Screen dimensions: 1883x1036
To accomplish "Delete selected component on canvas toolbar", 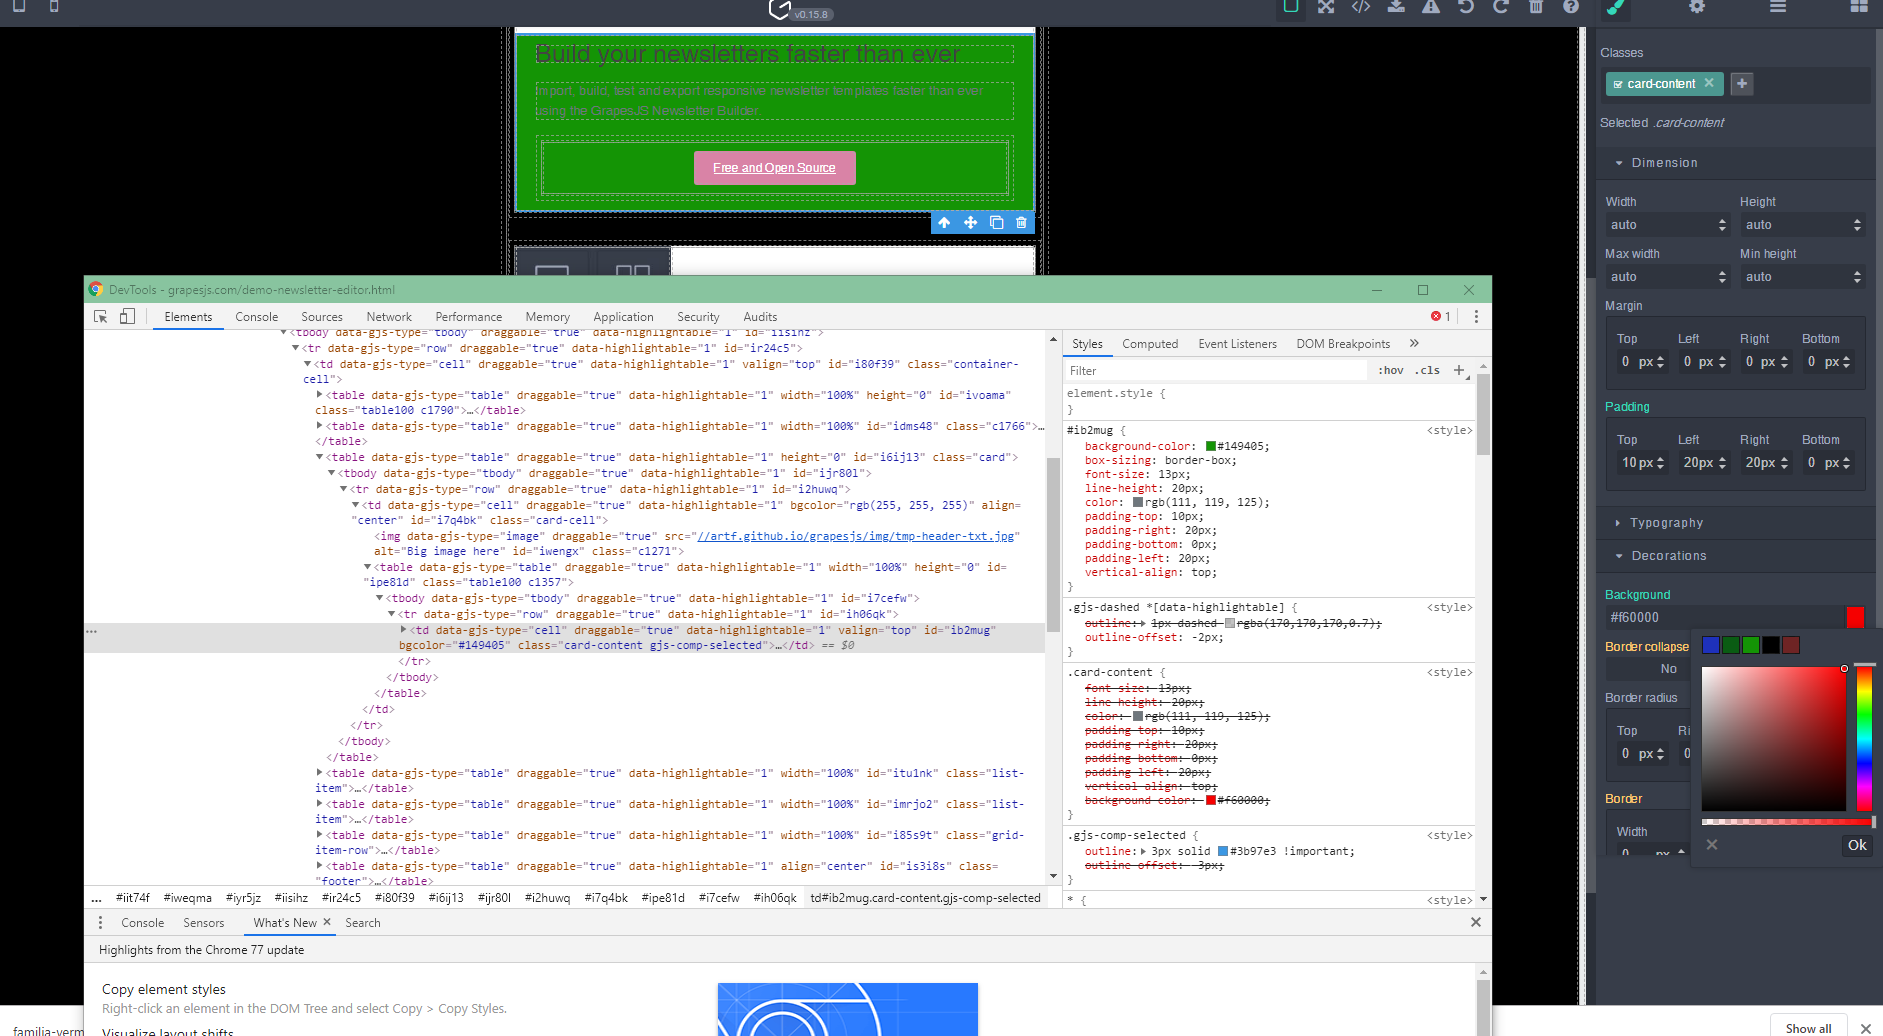I will pyautogui.click(x=1021, y=222).
